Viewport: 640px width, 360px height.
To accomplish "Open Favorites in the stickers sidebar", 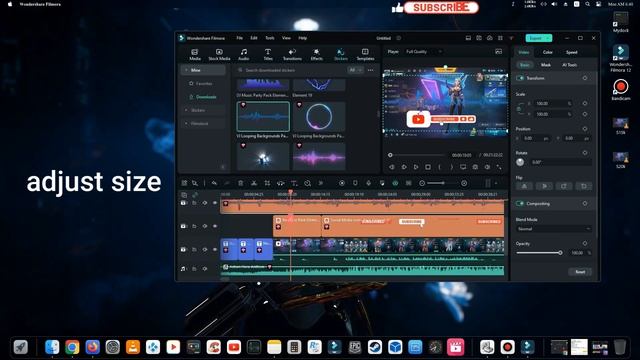I will coord(204,84).
